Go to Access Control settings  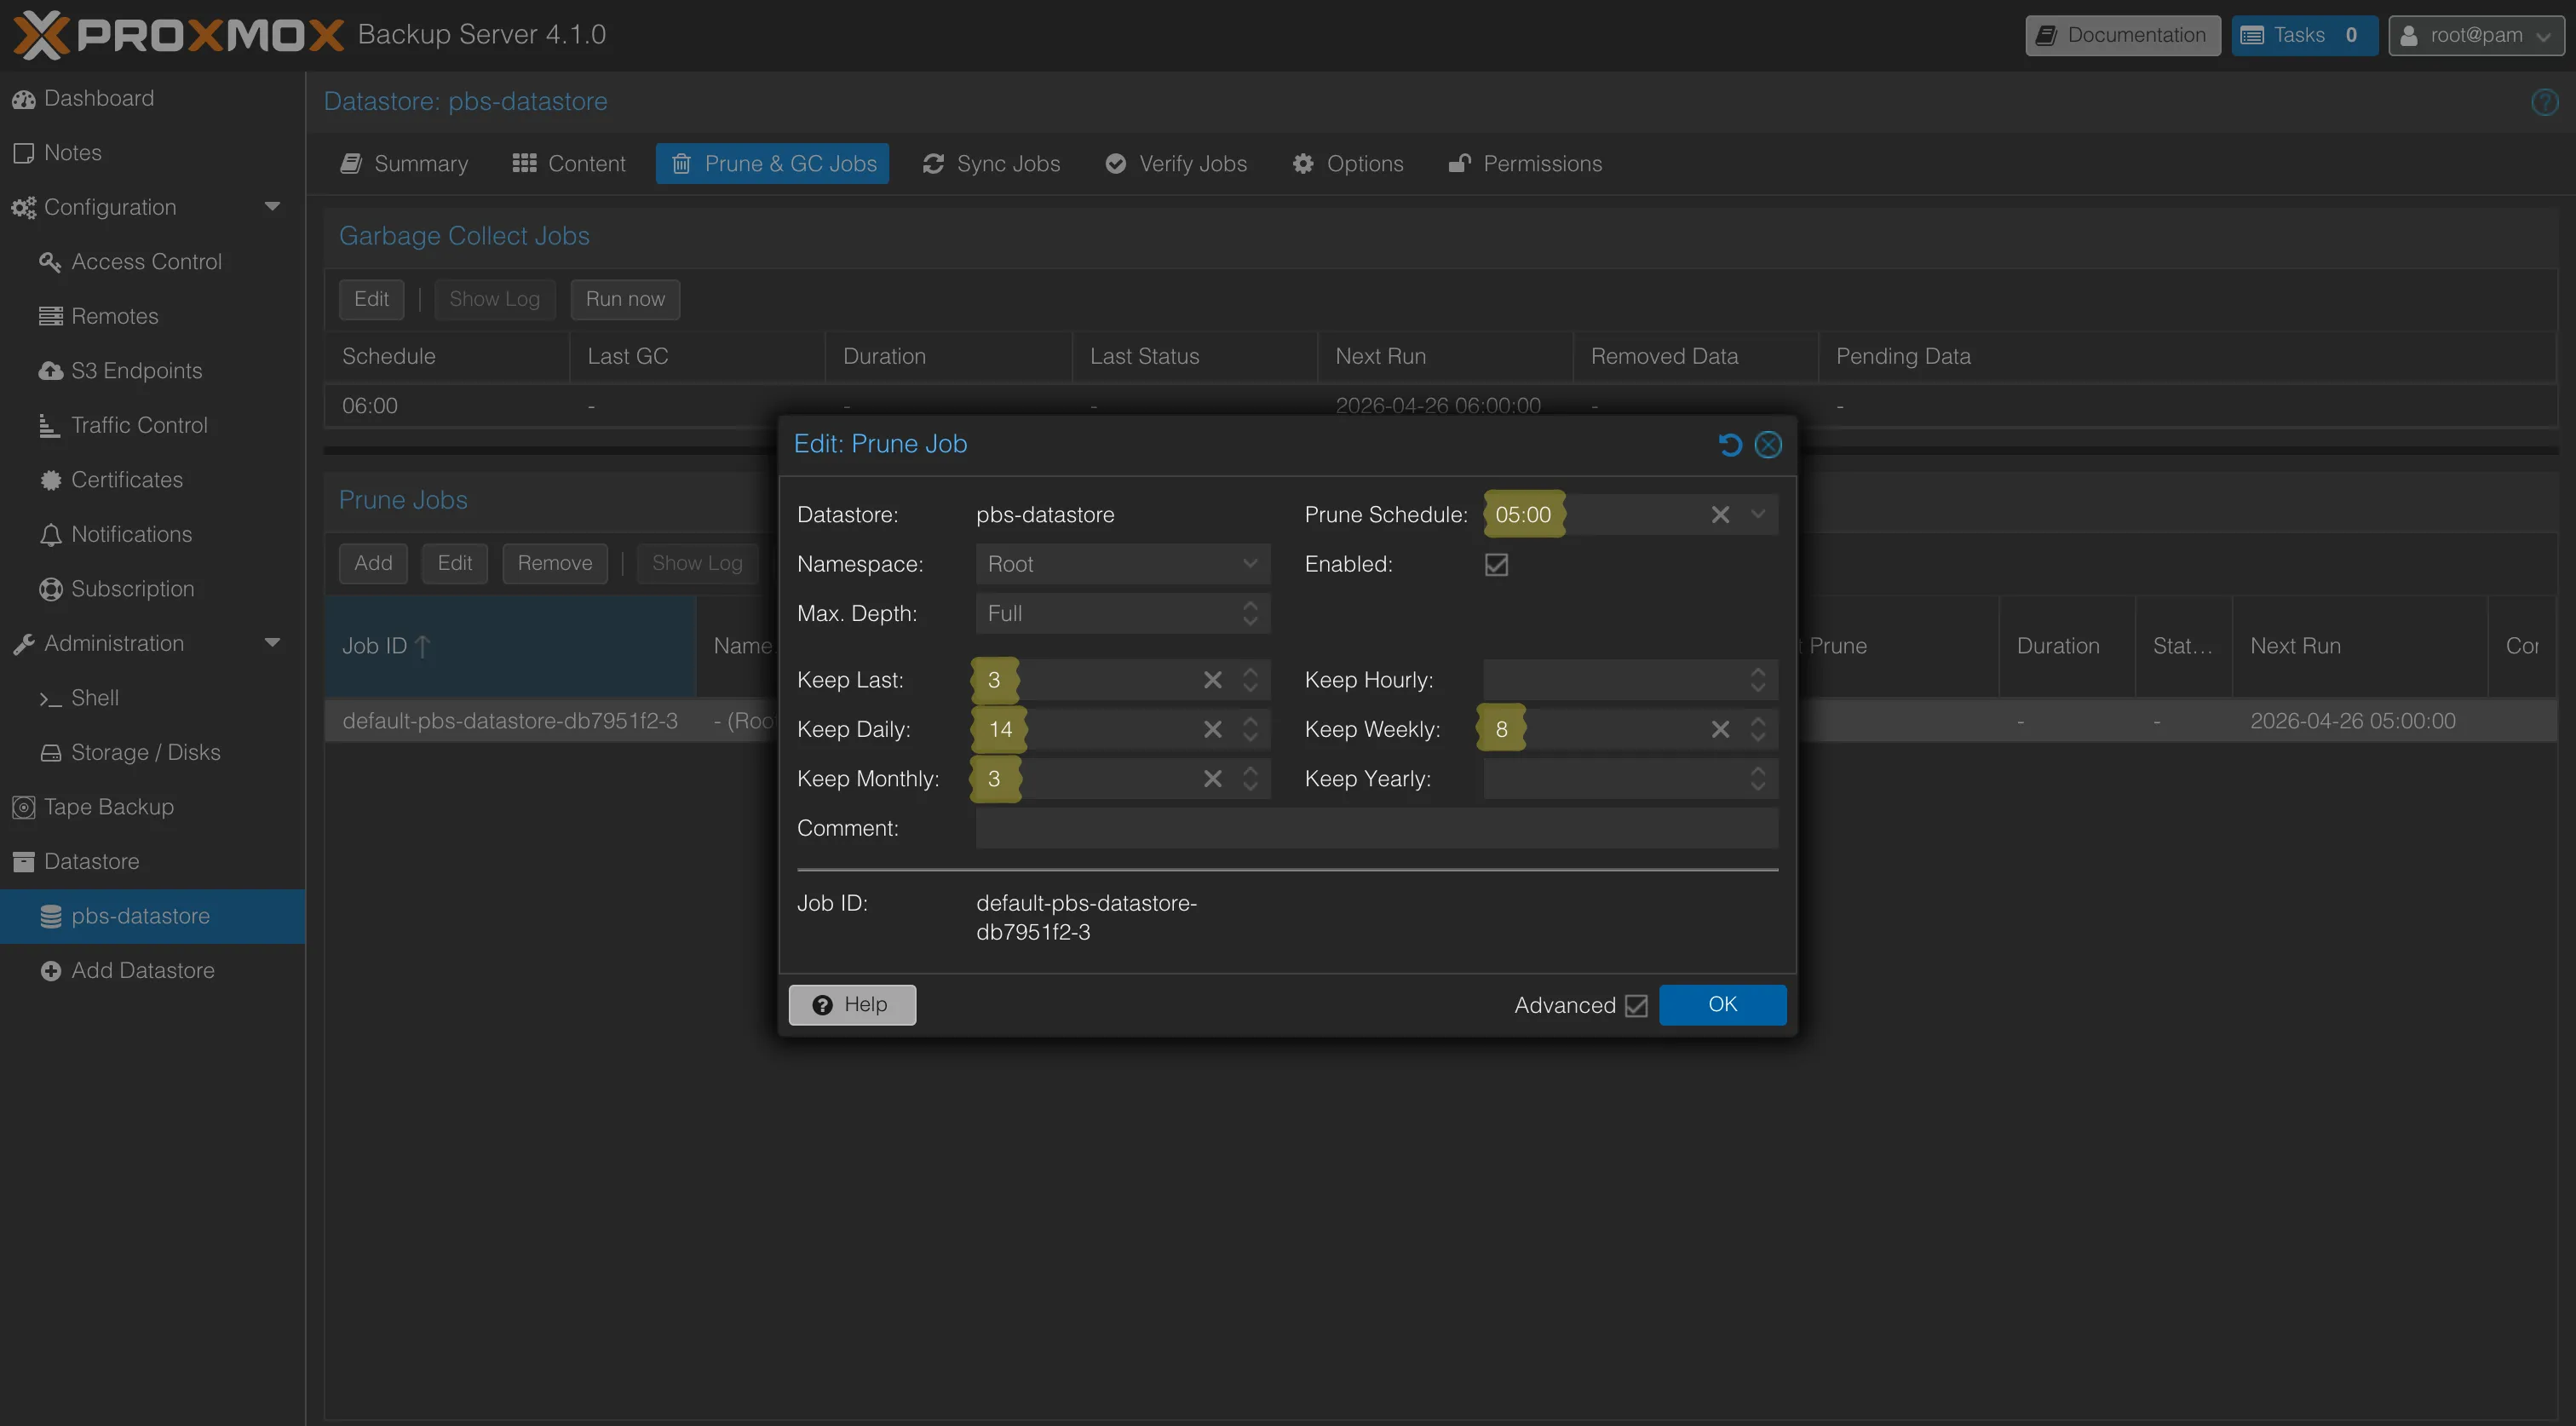tap(152, 262)
